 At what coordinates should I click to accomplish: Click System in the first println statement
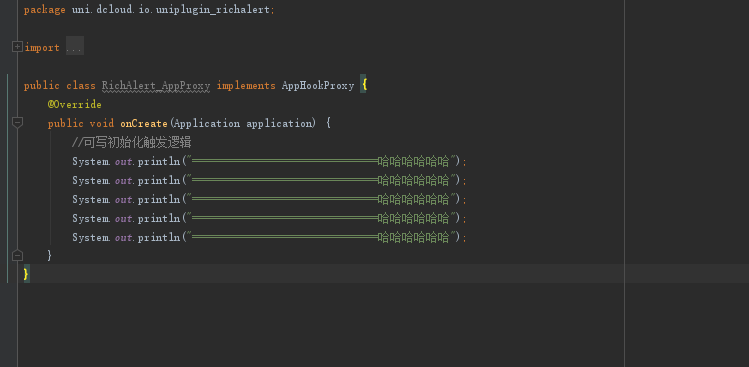(90, 162)
